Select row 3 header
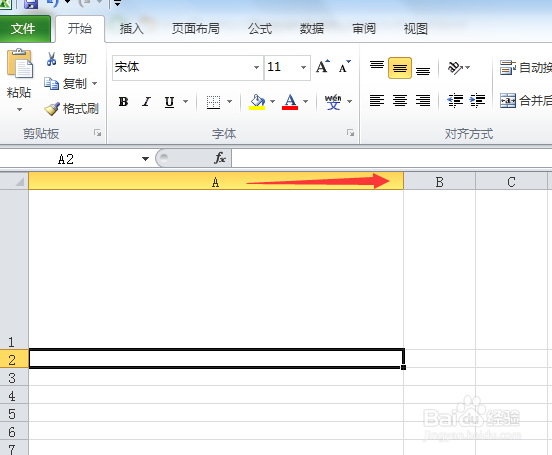The height and width of the screenshot is (455, 552). [14, 377]
